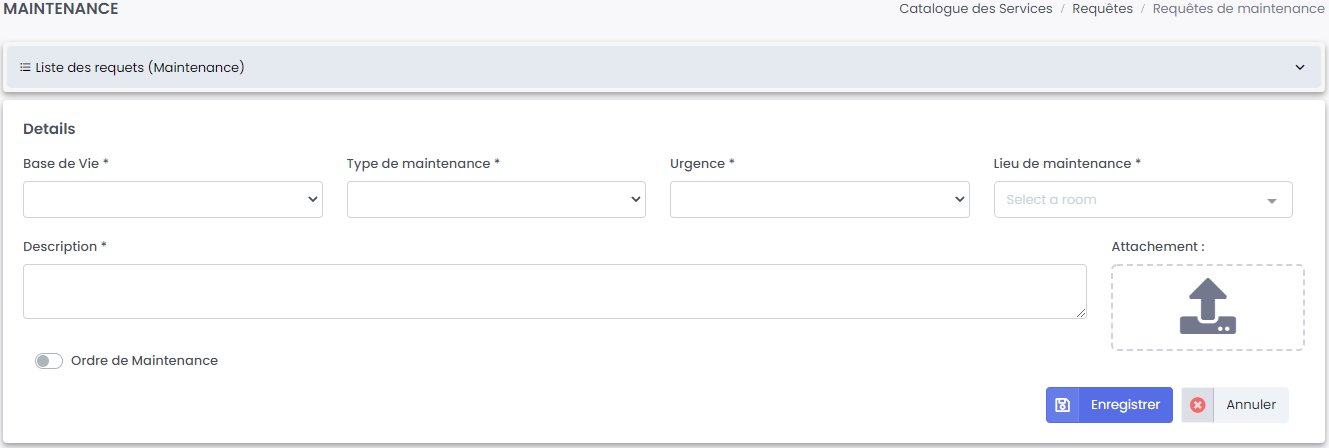Click the Ordre de Maintenance label text
The width and height of the screenshot is (1329, 448).
[144, 361]
